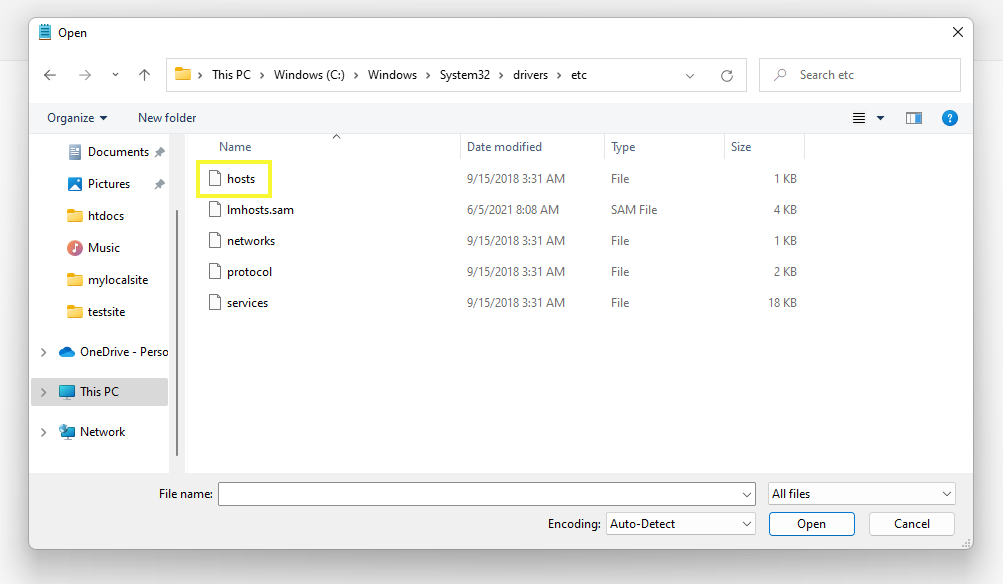Screen dimensions: 1003x584
Task: Select the services file
Action: click(x=247, y=303)
